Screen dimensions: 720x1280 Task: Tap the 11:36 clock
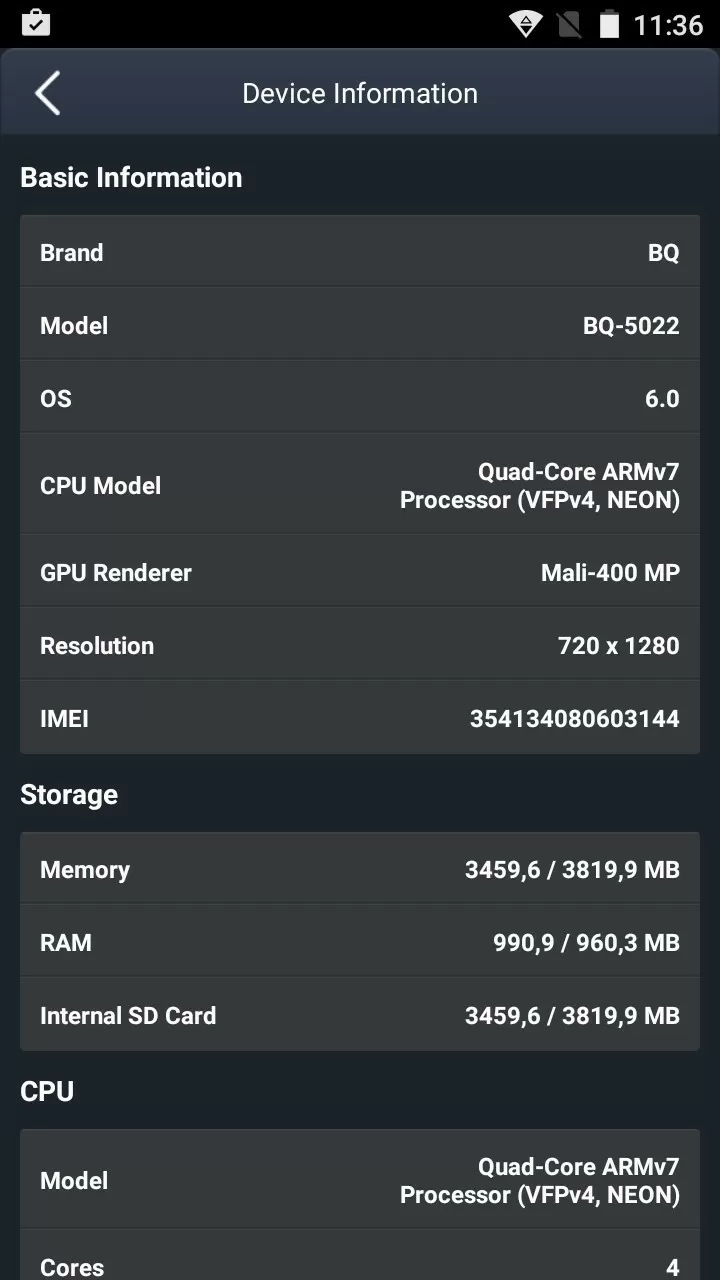(x=668, y=24)
